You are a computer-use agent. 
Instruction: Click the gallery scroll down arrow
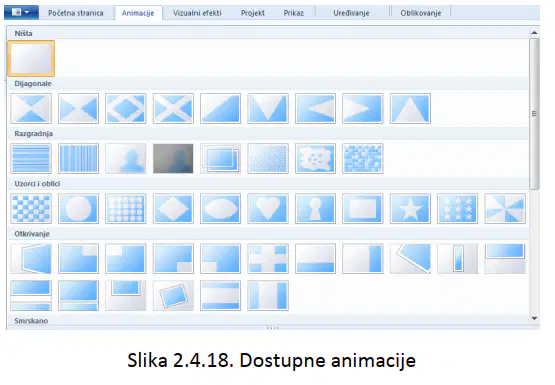(x=534, y=318)
